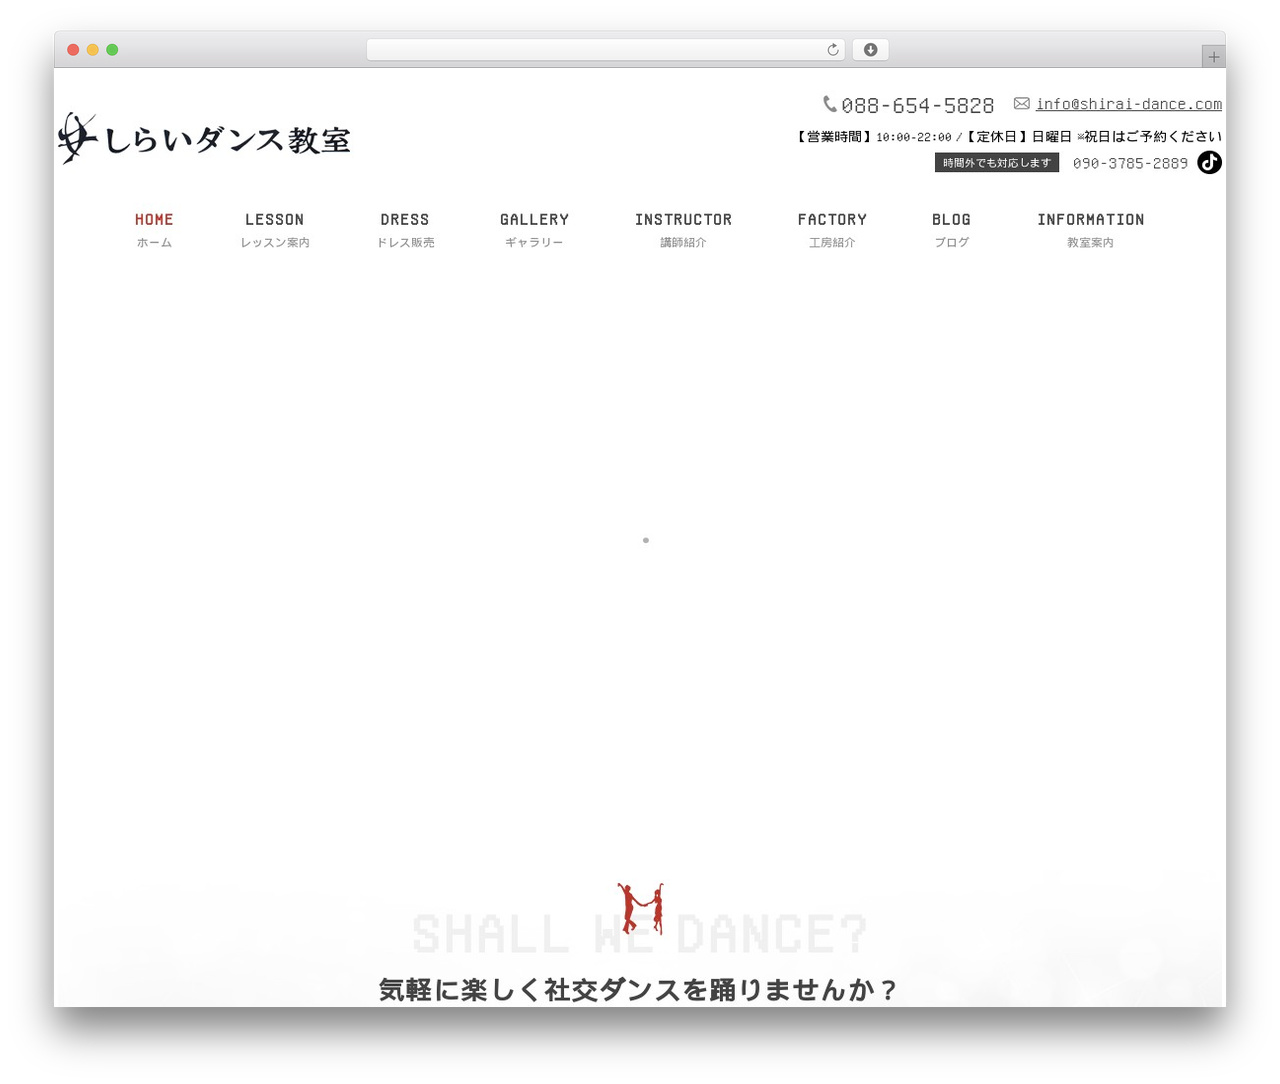Open a new tab with plus button

pyautogui.click(x=1213, y=57)
